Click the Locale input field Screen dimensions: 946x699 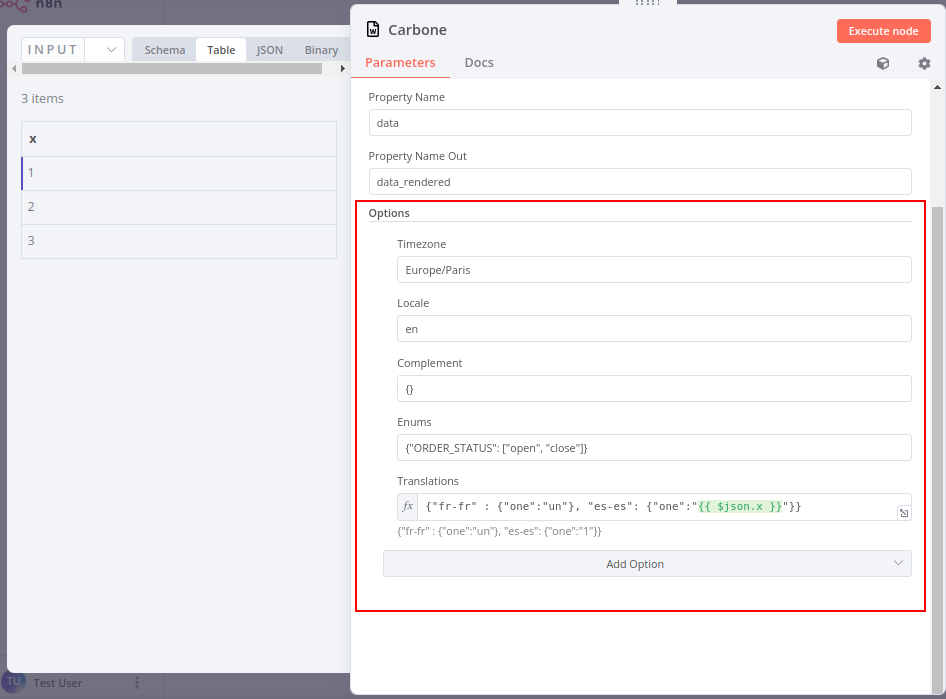[654, 329]
